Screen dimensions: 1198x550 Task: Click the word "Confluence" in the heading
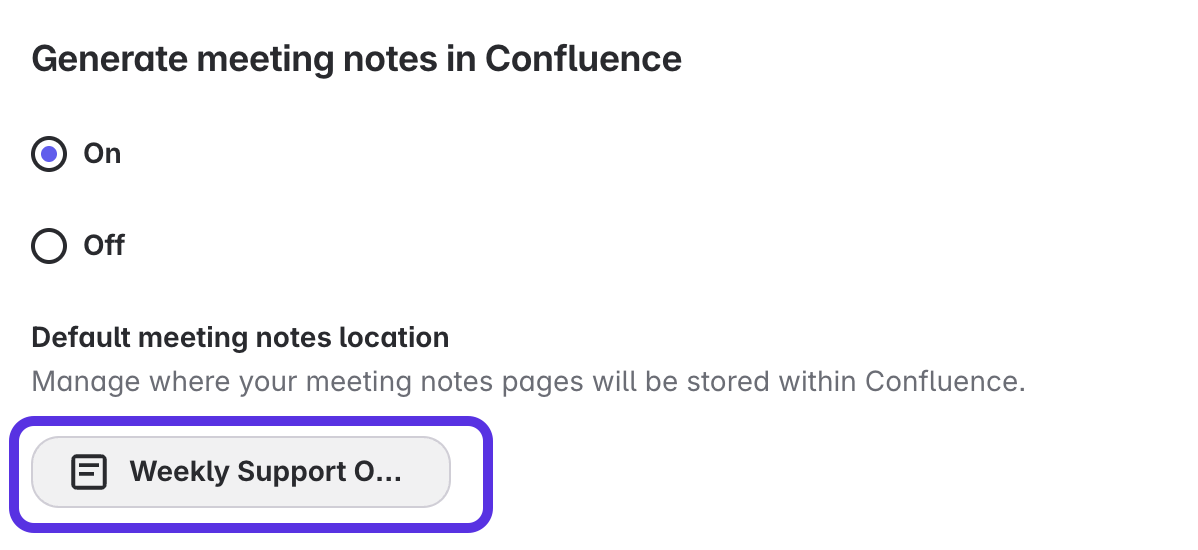coord(583,59)
